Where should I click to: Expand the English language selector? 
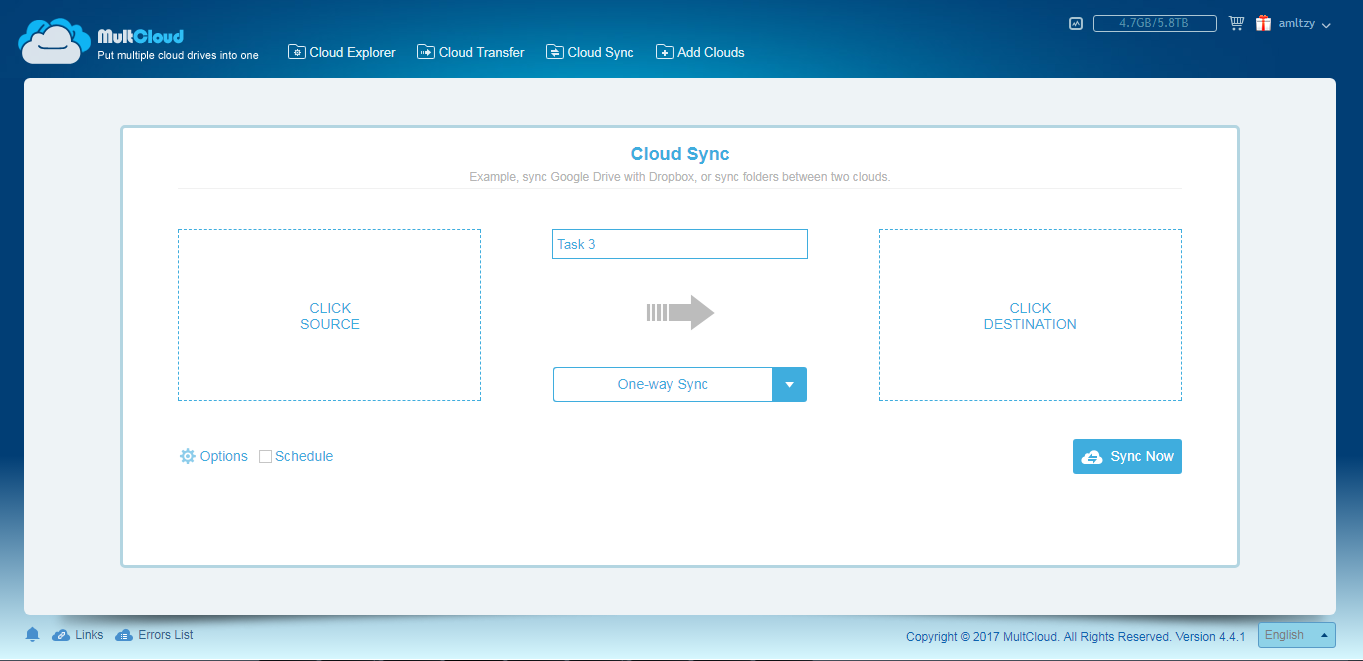pyautogui.click(x=1297, y=635)
